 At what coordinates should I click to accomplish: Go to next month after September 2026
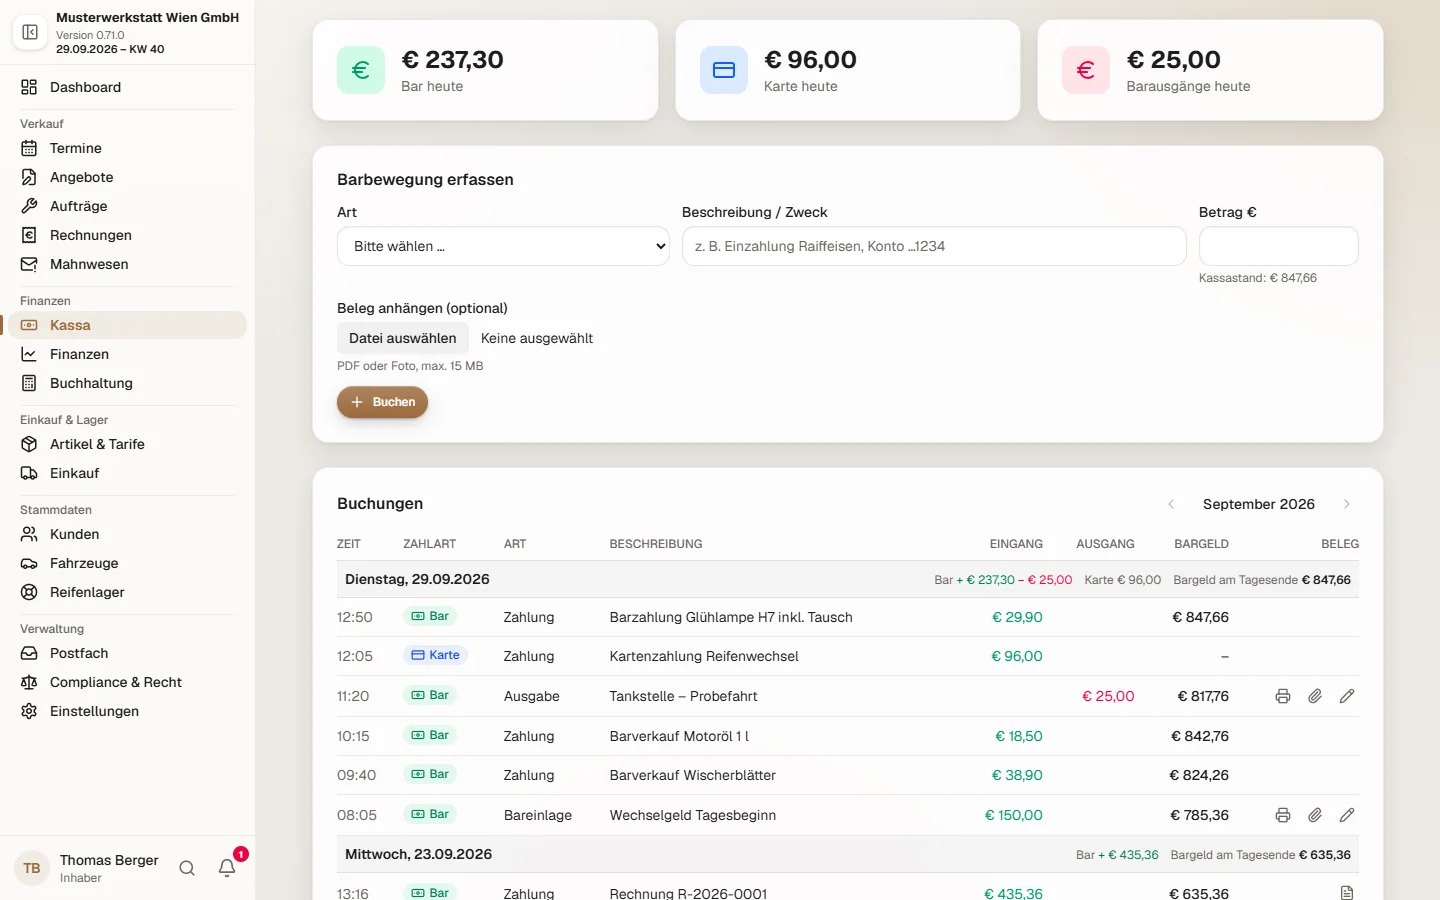tap(1347, 504)
